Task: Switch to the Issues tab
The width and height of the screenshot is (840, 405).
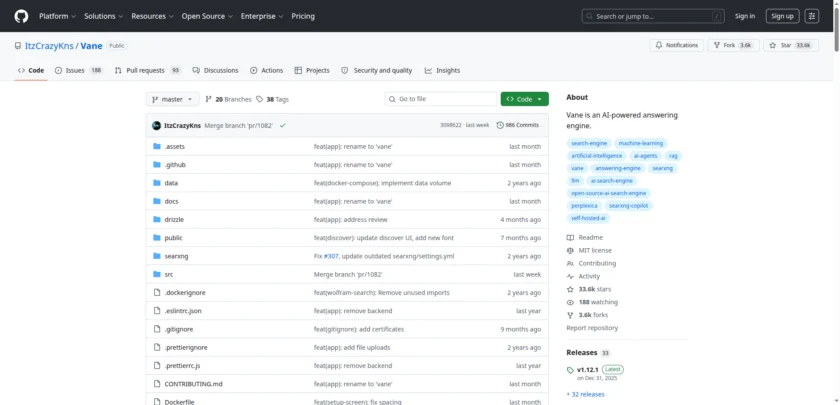Action: (x=78, y=71)
